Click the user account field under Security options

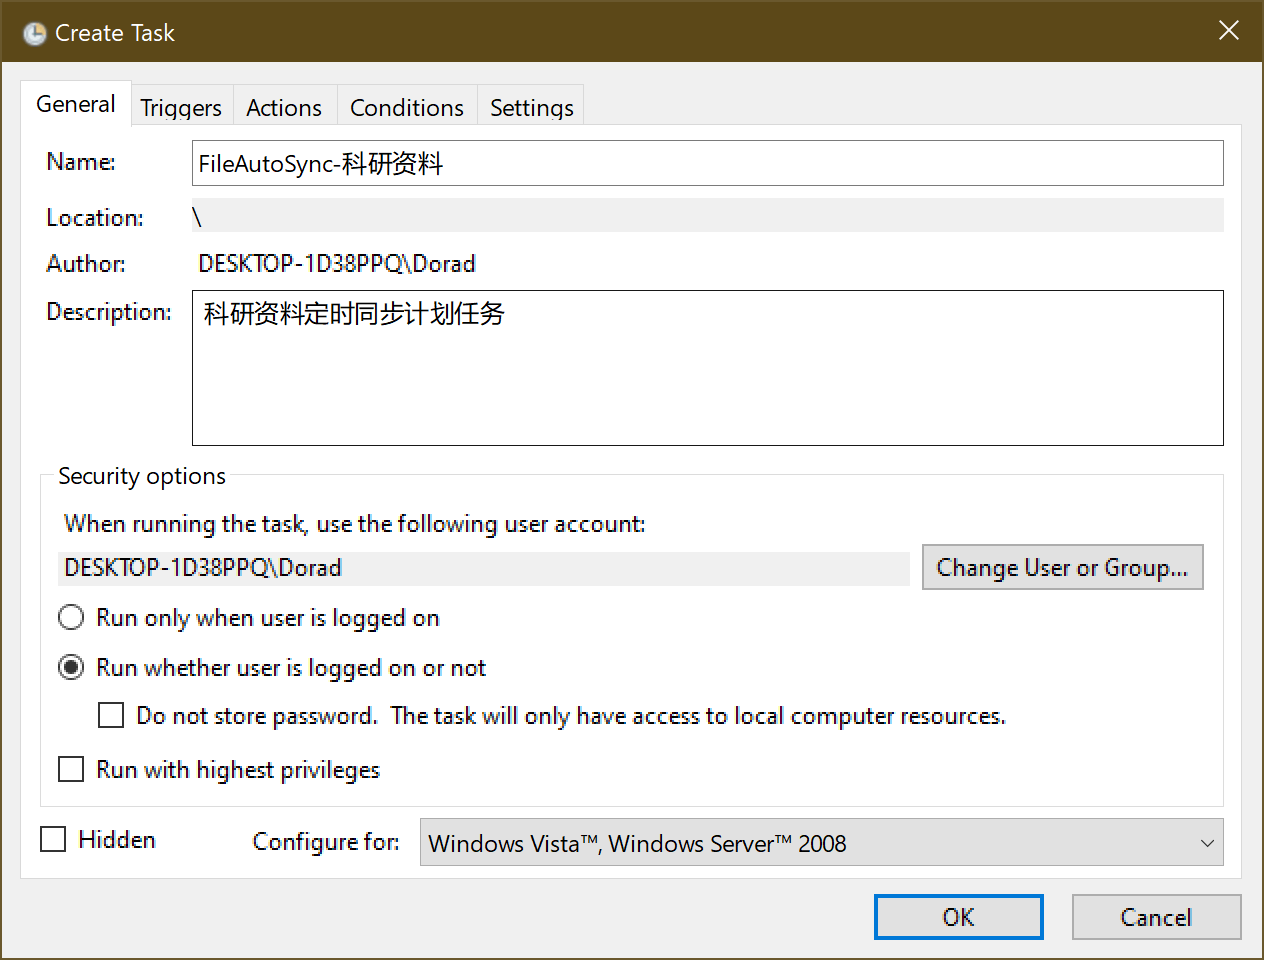(x=484, y=568)
